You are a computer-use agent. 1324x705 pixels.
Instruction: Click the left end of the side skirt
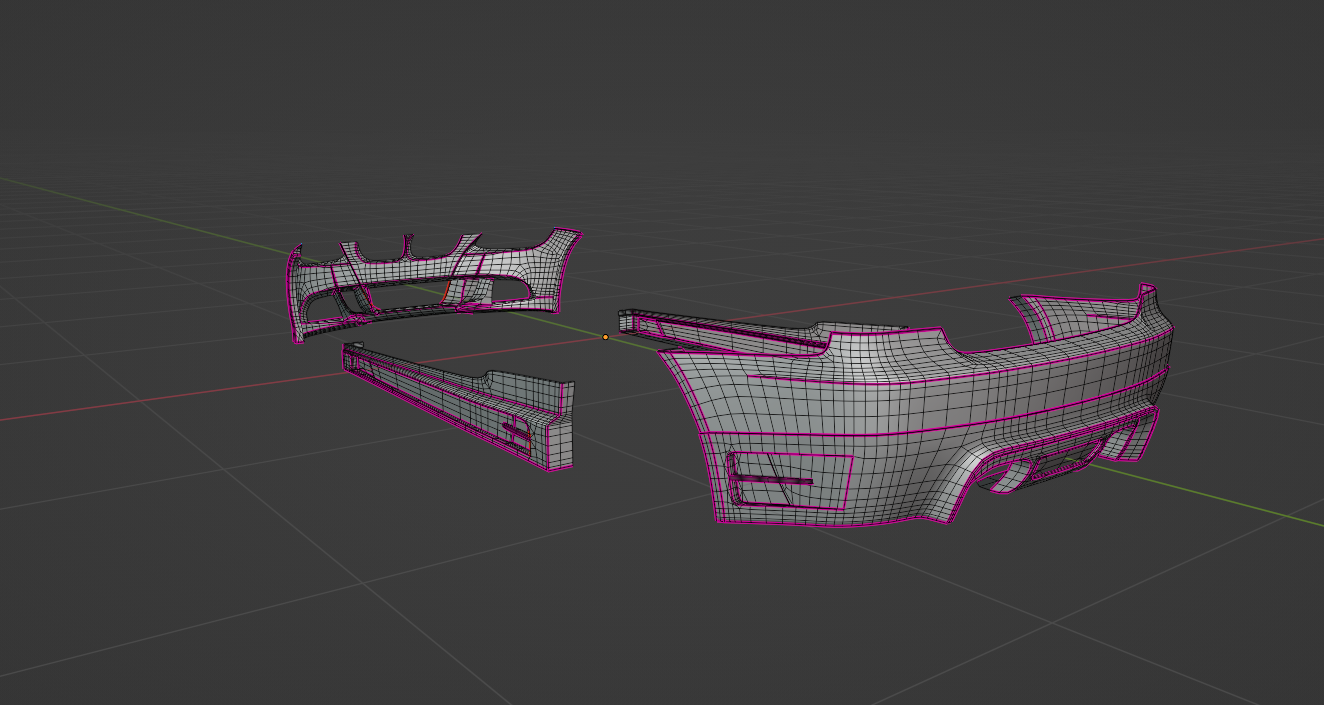pos(348,353)
